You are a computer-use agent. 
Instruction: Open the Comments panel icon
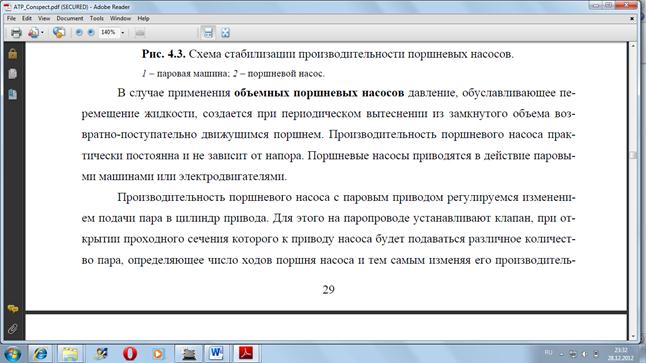12,308
